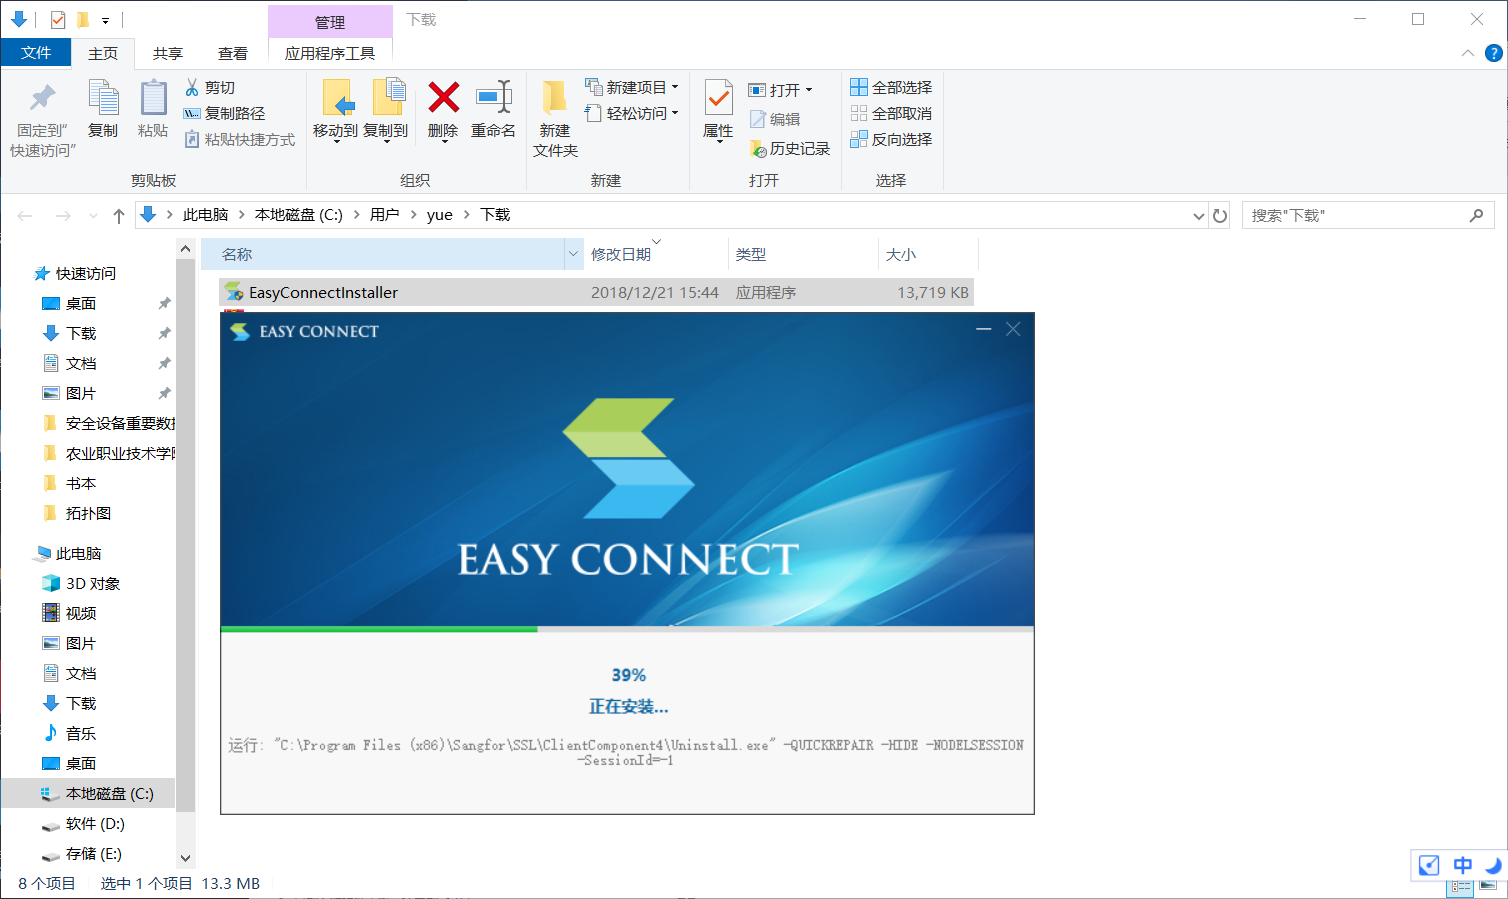Click Invert selection (反向选择)

click(x=891, y=140)
